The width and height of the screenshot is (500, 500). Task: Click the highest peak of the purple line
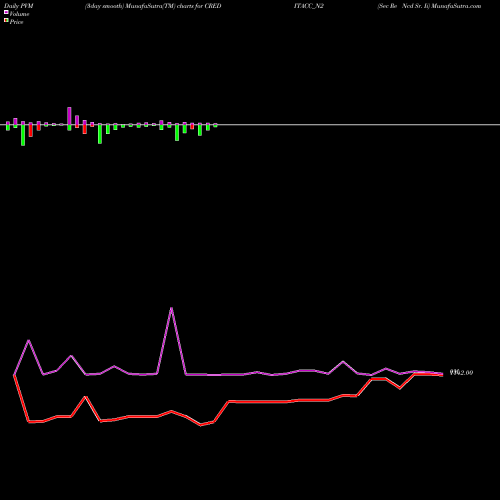click(x=171, y=308)
